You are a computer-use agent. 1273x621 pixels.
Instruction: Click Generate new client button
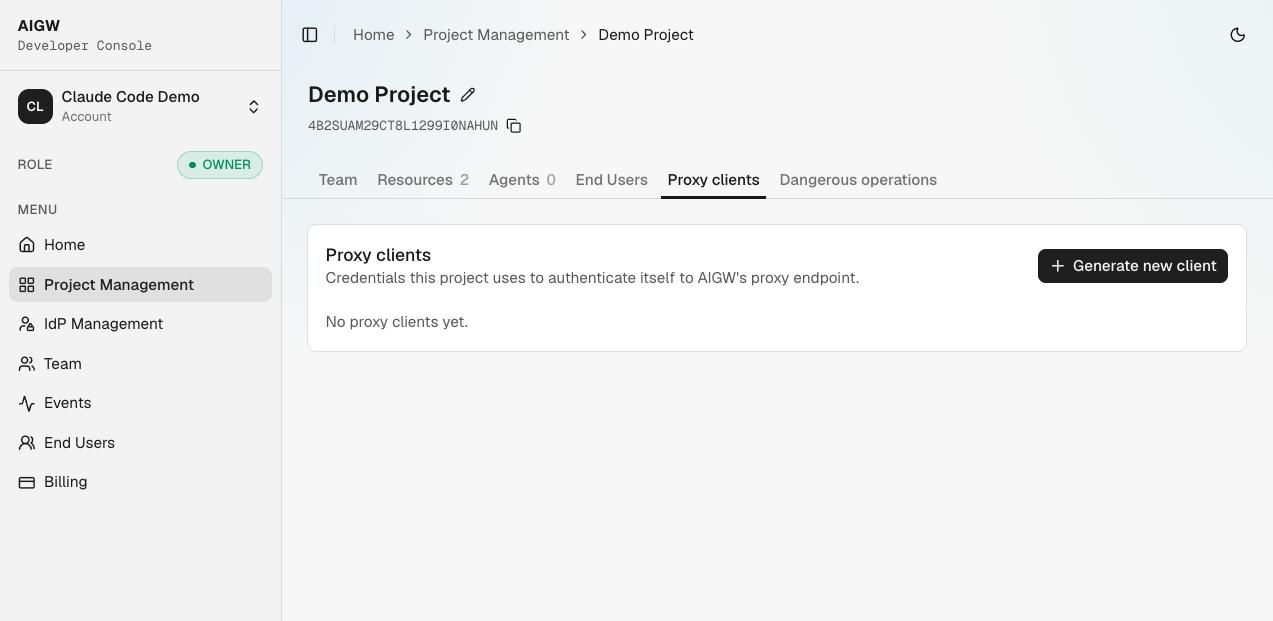click(1133, 266)
